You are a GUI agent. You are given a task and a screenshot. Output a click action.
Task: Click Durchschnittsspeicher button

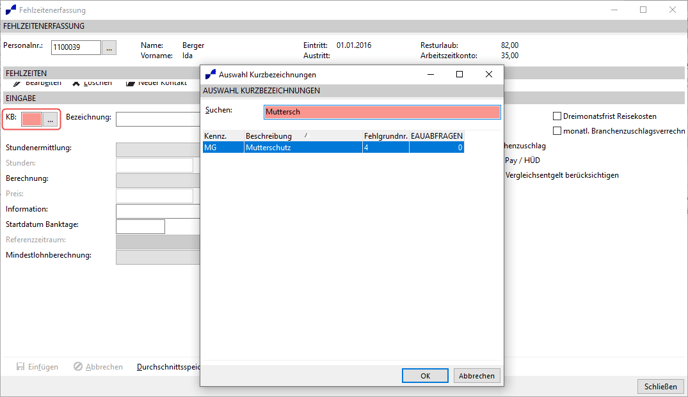click(168, 367)
